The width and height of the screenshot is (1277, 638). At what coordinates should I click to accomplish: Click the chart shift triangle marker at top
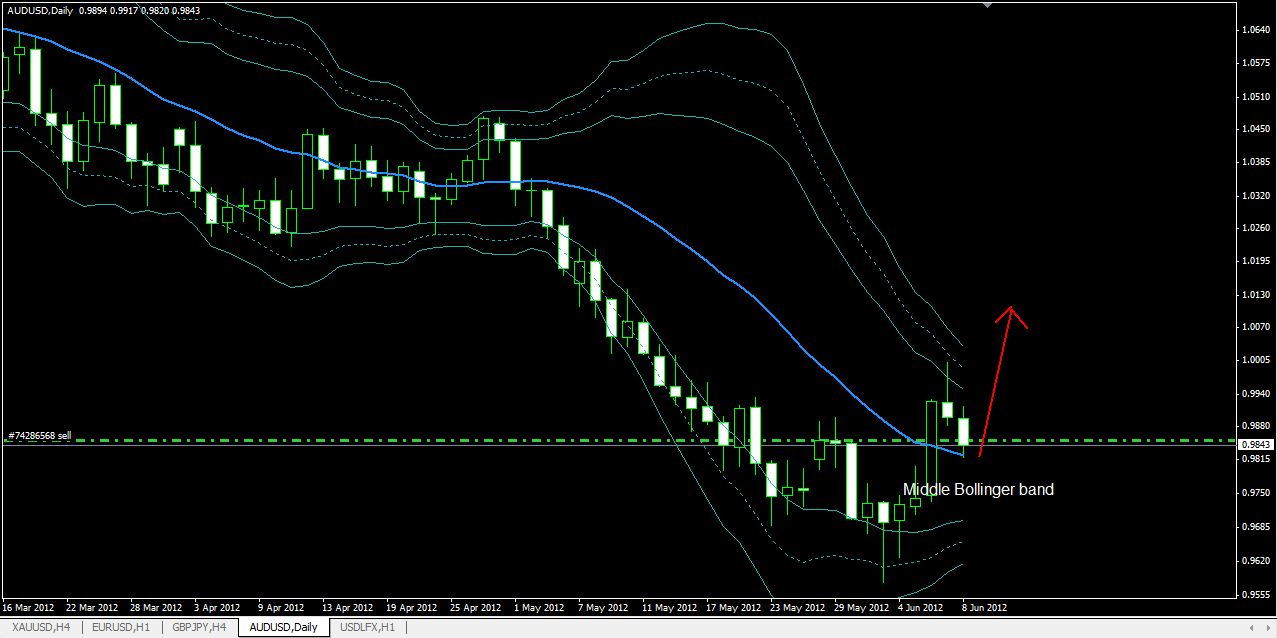988,6
